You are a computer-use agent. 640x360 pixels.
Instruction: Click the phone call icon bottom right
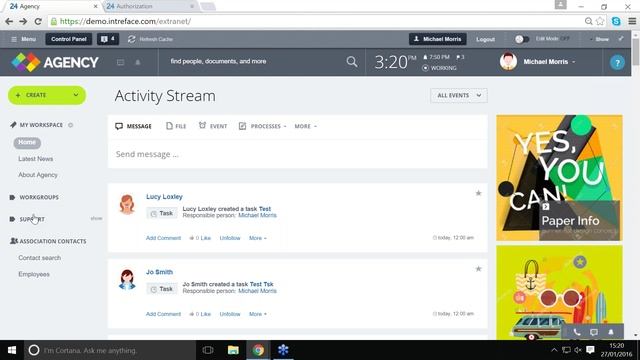point(577,332)
